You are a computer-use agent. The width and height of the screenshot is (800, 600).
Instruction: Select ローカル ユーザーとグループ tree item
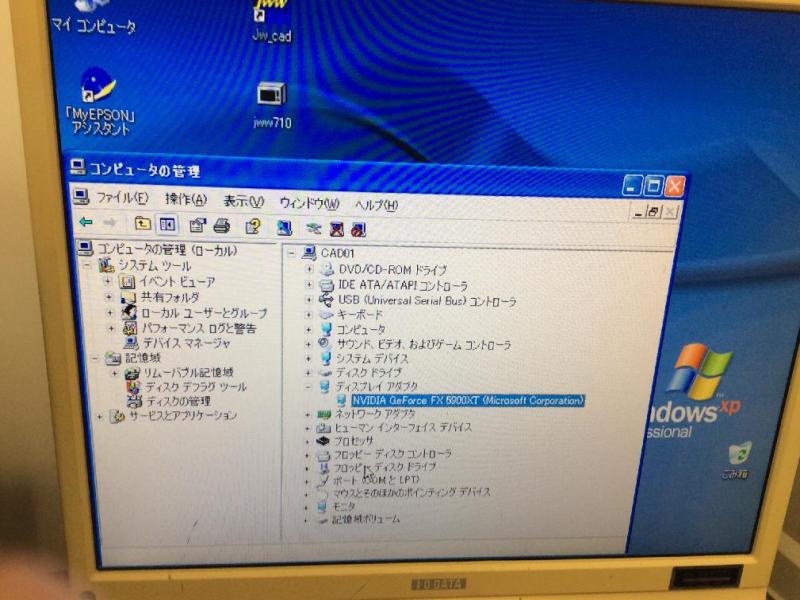pyautogui.click(x=204, y=313)
